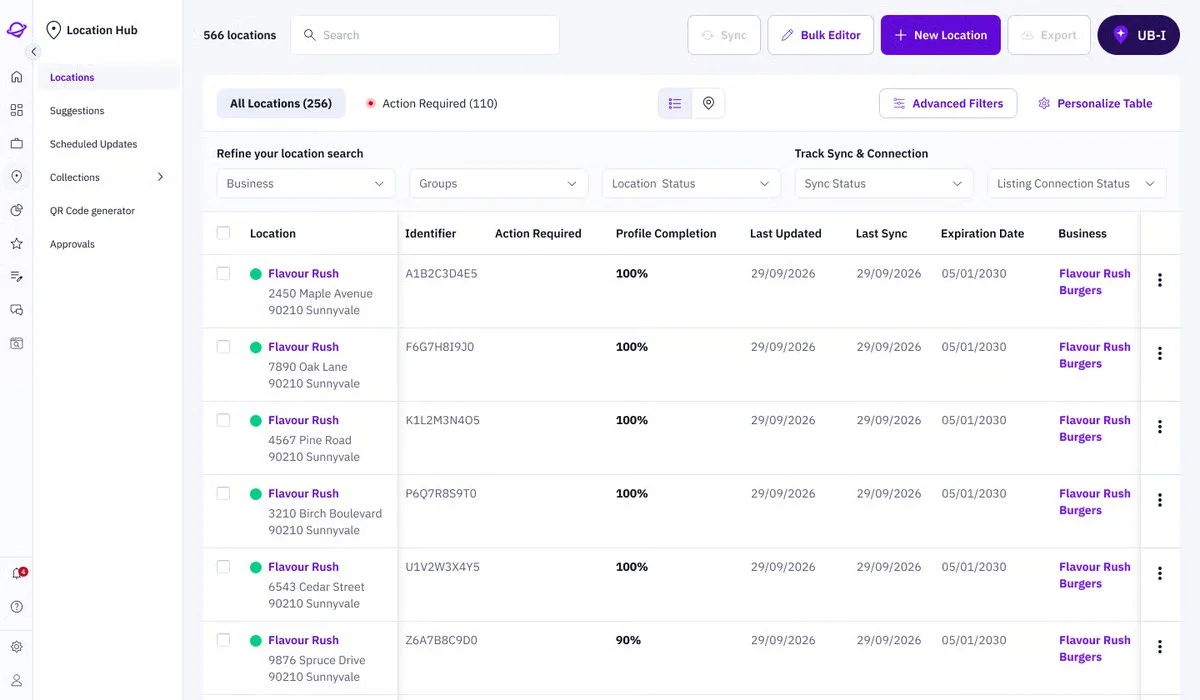
Task: Click the Expiration Date column header
Action: point(982,233)
